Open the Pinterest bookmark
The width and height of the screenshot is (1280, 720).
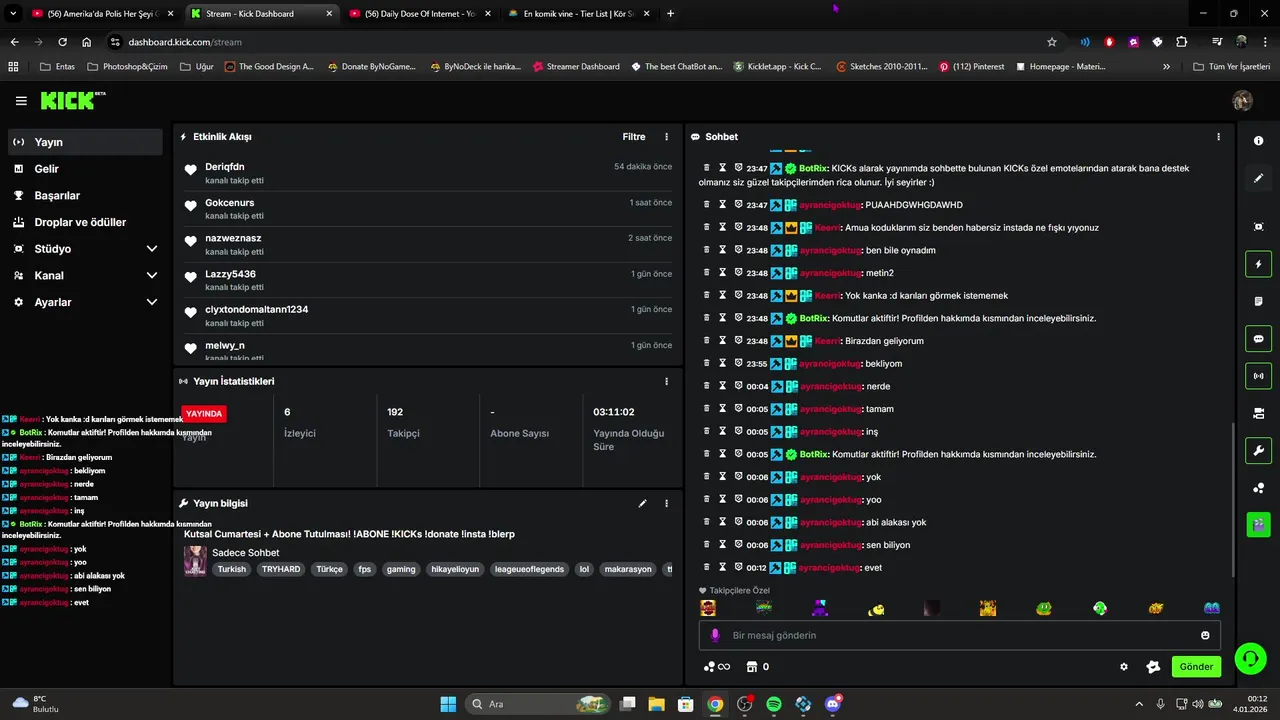coord(972,67)
